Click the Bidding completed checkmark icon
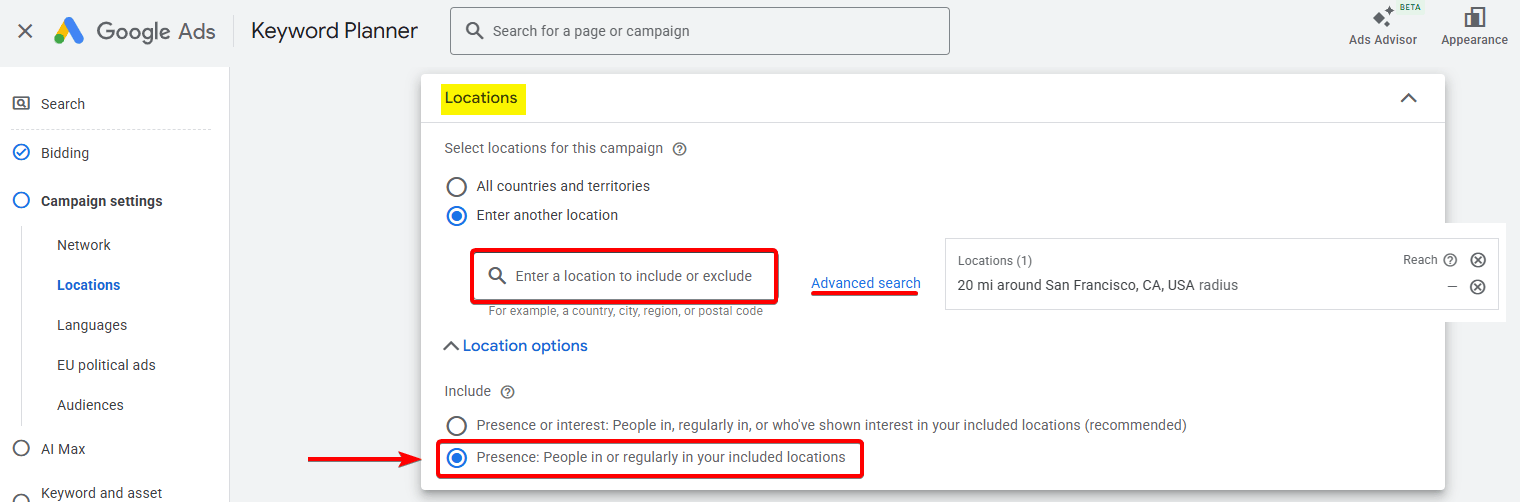Viewport: 1520px width, 502px height. 21,153
